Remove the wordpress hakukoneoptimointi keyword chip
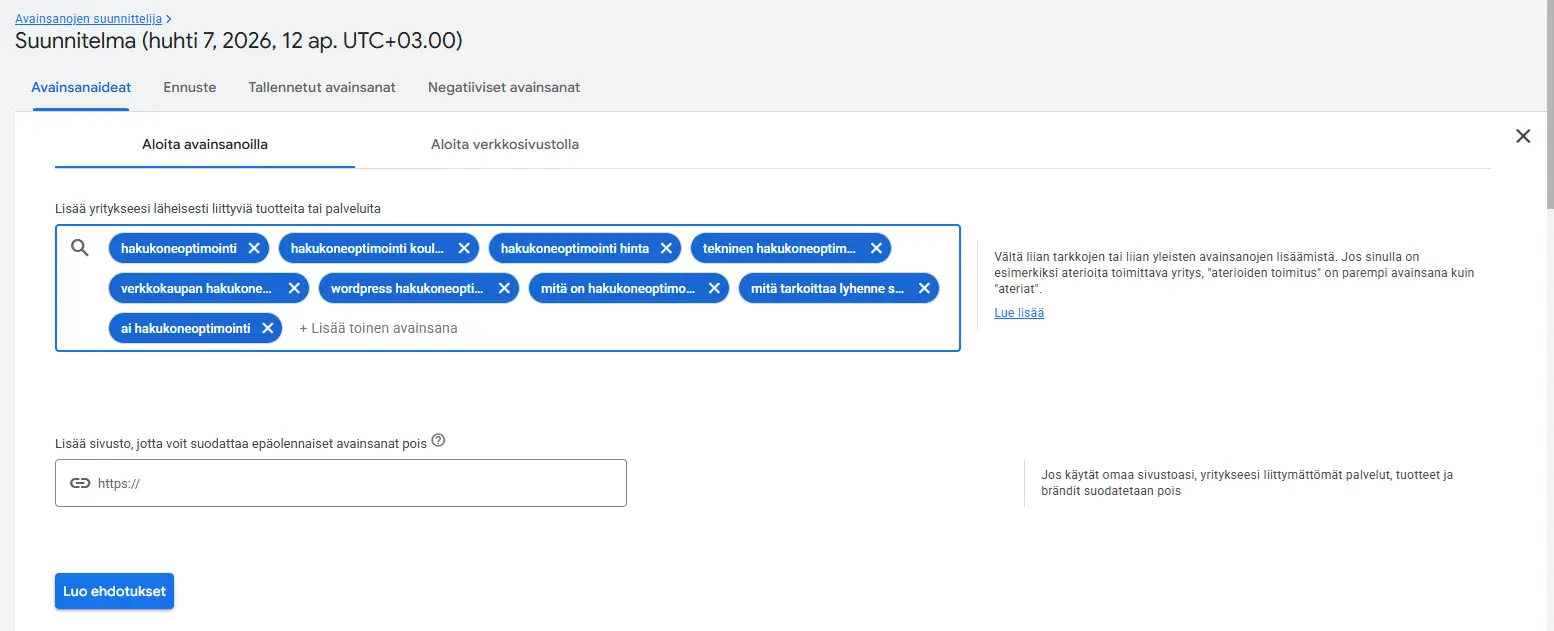Image resolution: width=1554 pixels, height=631 pixels. (x=503, y=287)
